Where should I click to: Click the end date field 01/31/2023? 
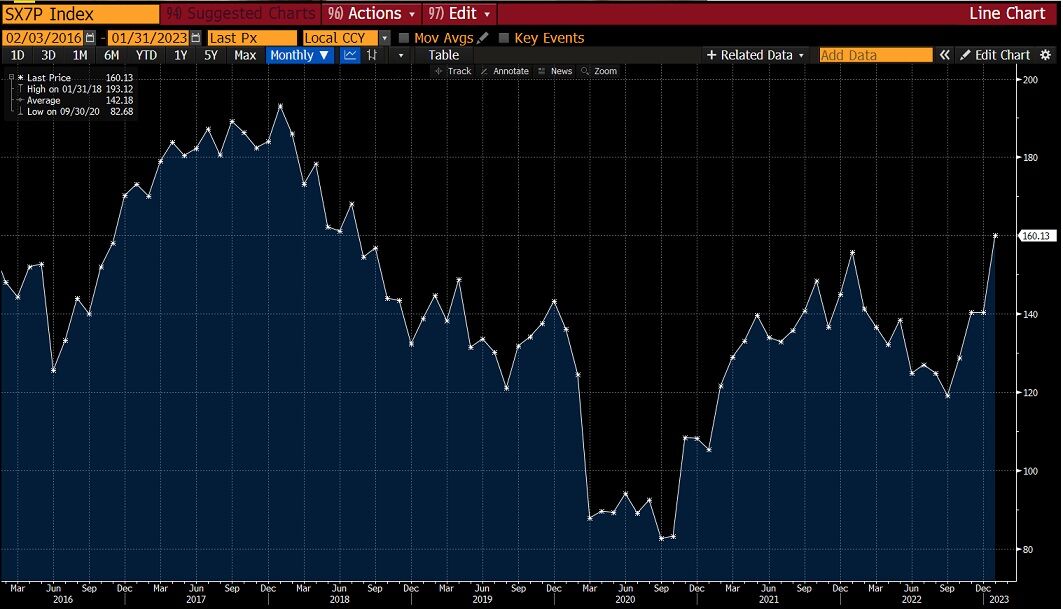[x=148, y=38]
